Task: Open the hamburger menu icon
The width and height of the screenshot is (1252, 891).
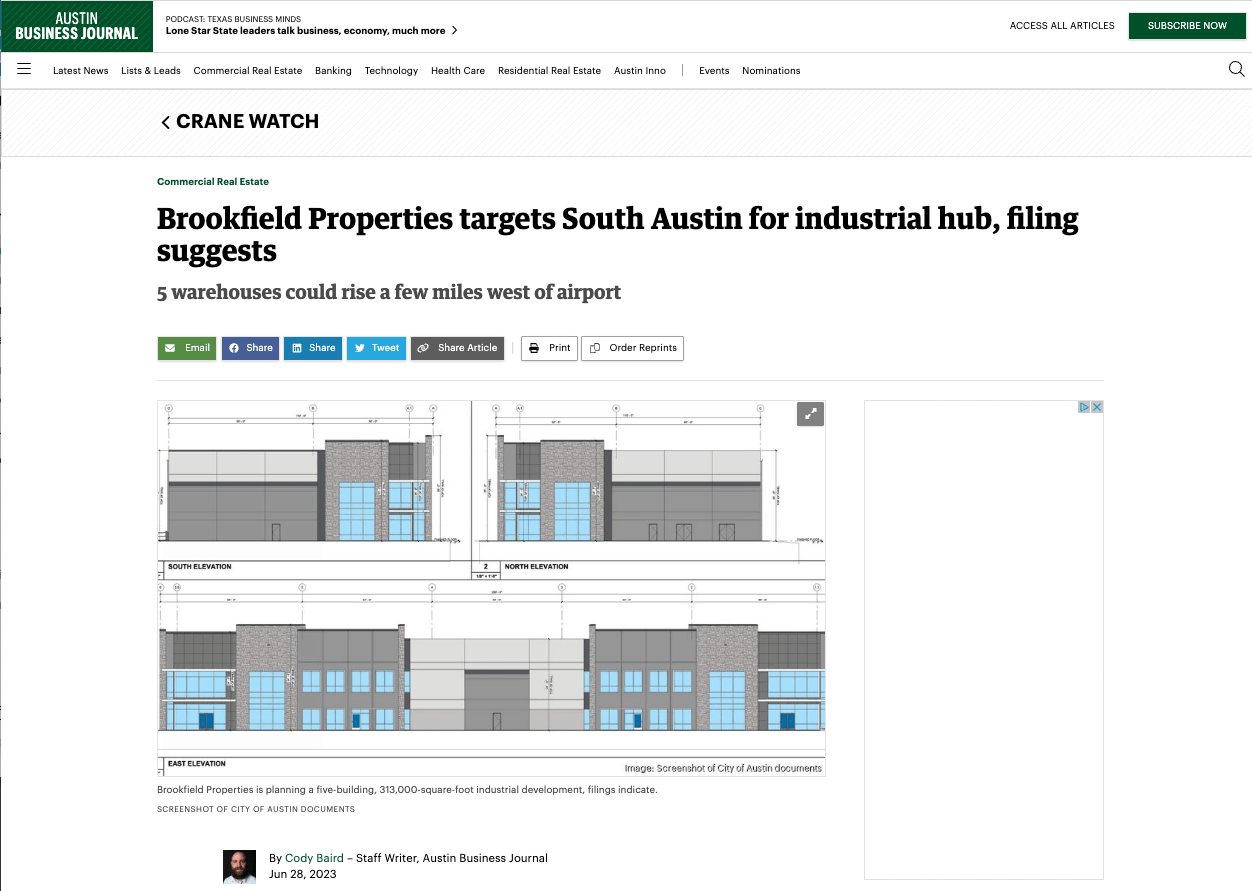Action: click(24, 69)
